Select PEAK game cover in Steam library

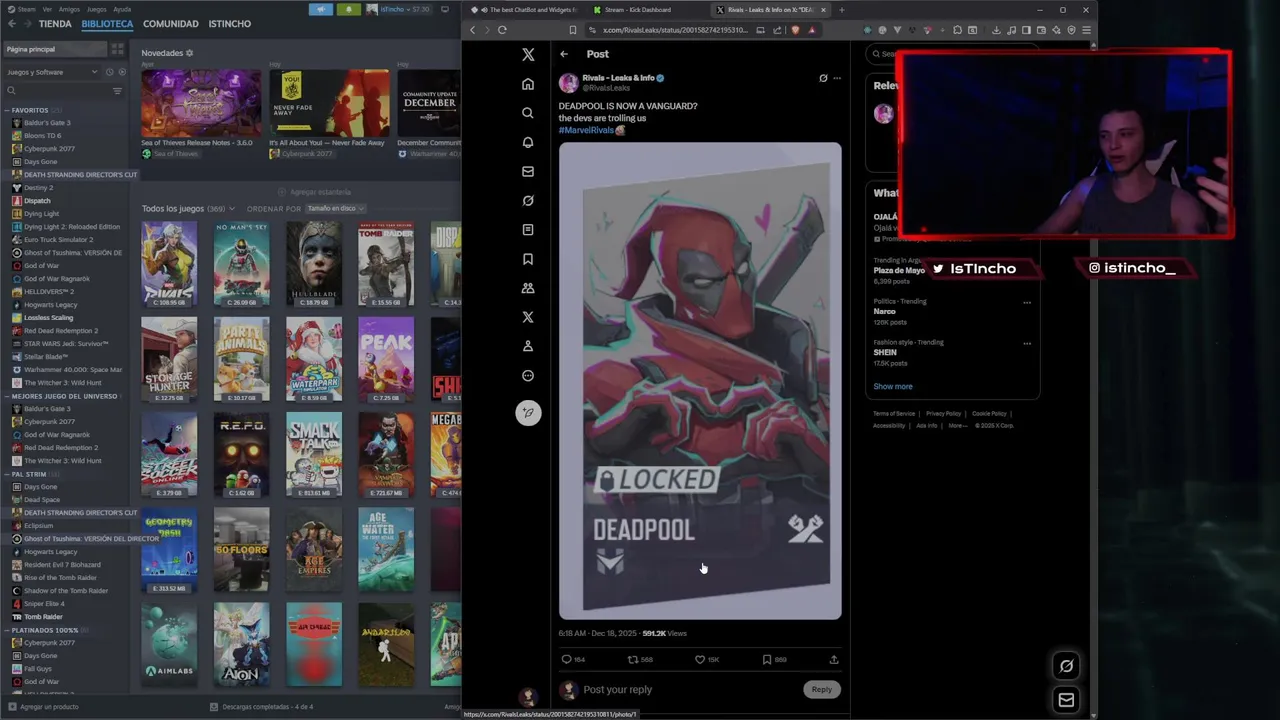point(386,360)
